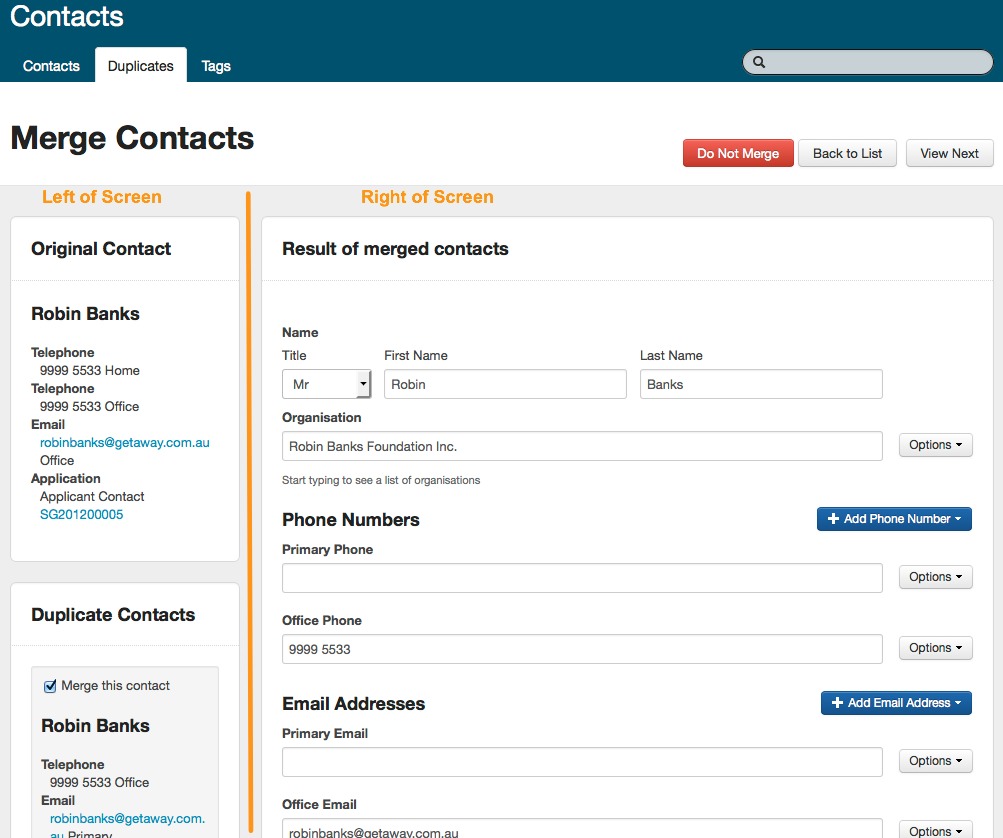Click the Back to List button
Screen dimensions: 1003x838
click(847, 153)
